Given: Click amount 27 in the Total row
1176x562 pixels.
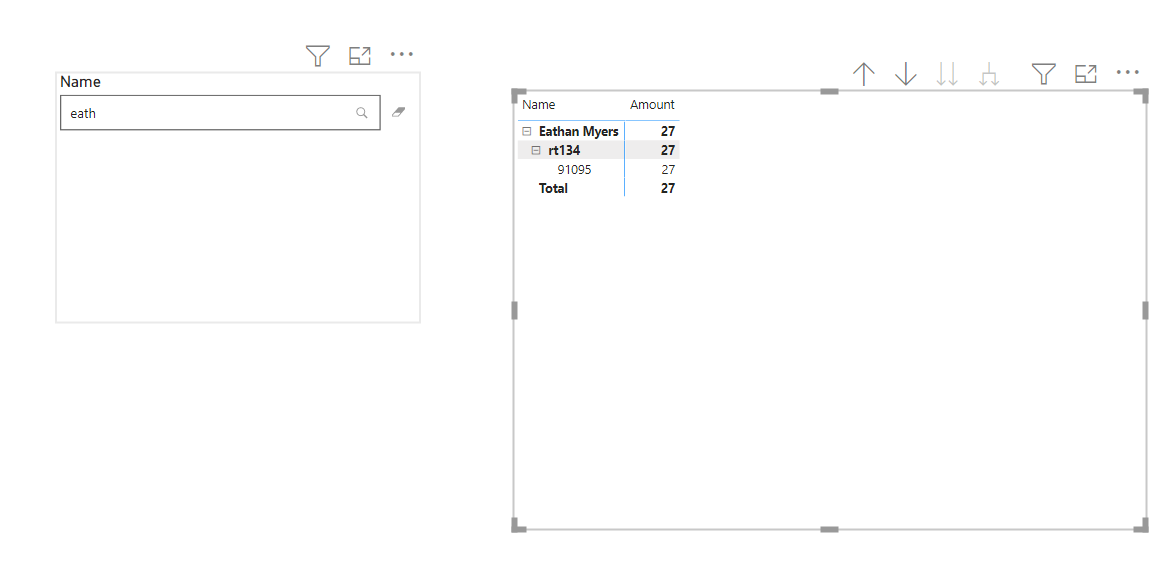Looking at the screenshot, I should 668,188.
